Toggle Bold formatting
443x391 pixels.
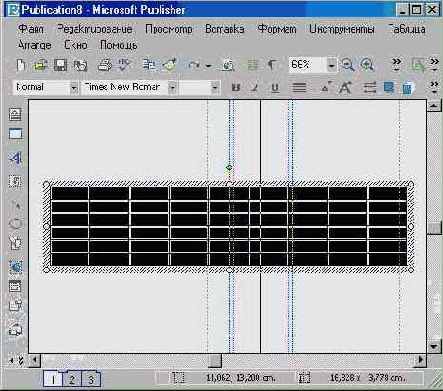point(236,88)
